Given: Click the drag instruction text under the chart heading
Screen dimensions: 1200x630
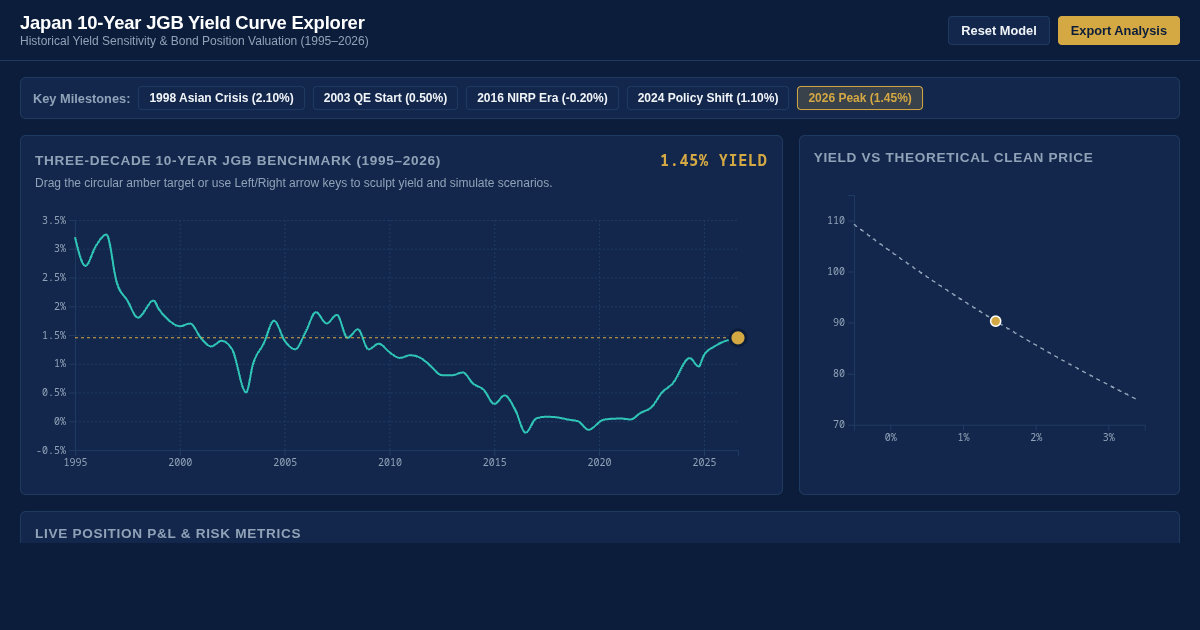Looking at the screenshot, I should (293, 183).
